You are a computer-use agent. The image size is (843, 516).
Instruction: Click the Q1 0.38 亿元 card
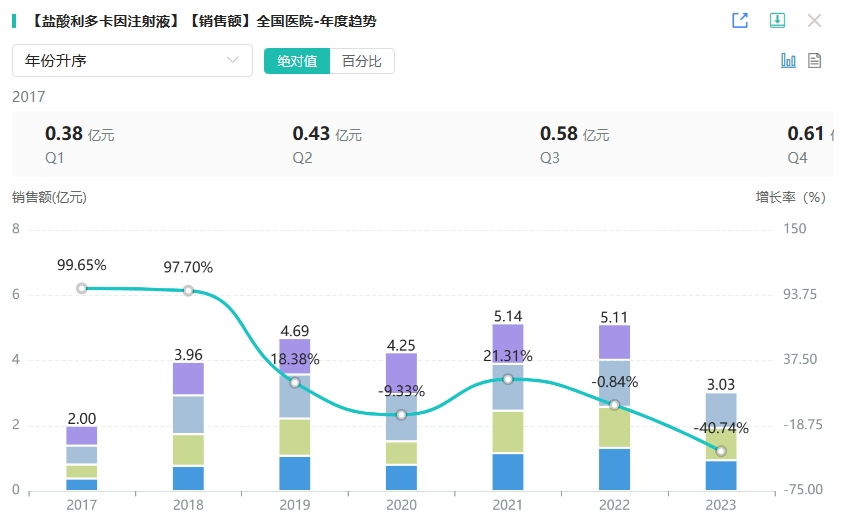click(80, 145)
